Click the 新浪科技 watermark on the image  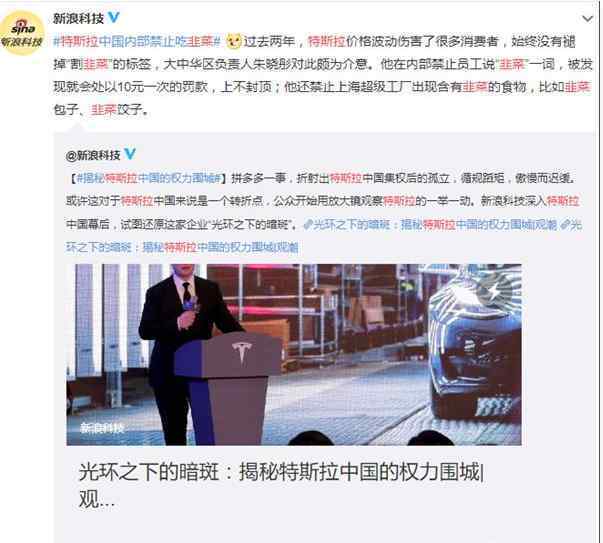click(x=102, y=428)
